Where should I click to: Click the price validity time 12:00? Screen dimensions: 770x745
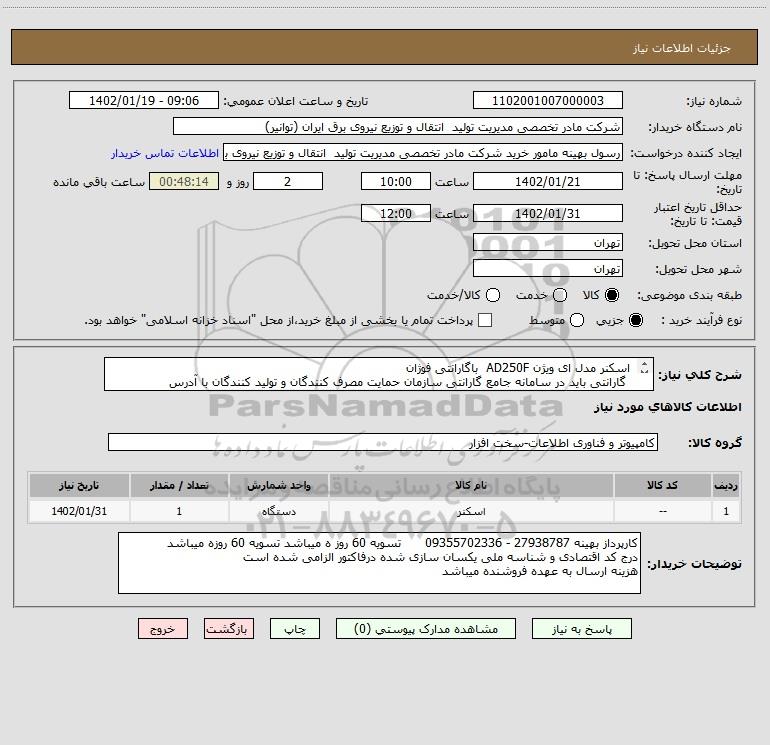(396, 214)
